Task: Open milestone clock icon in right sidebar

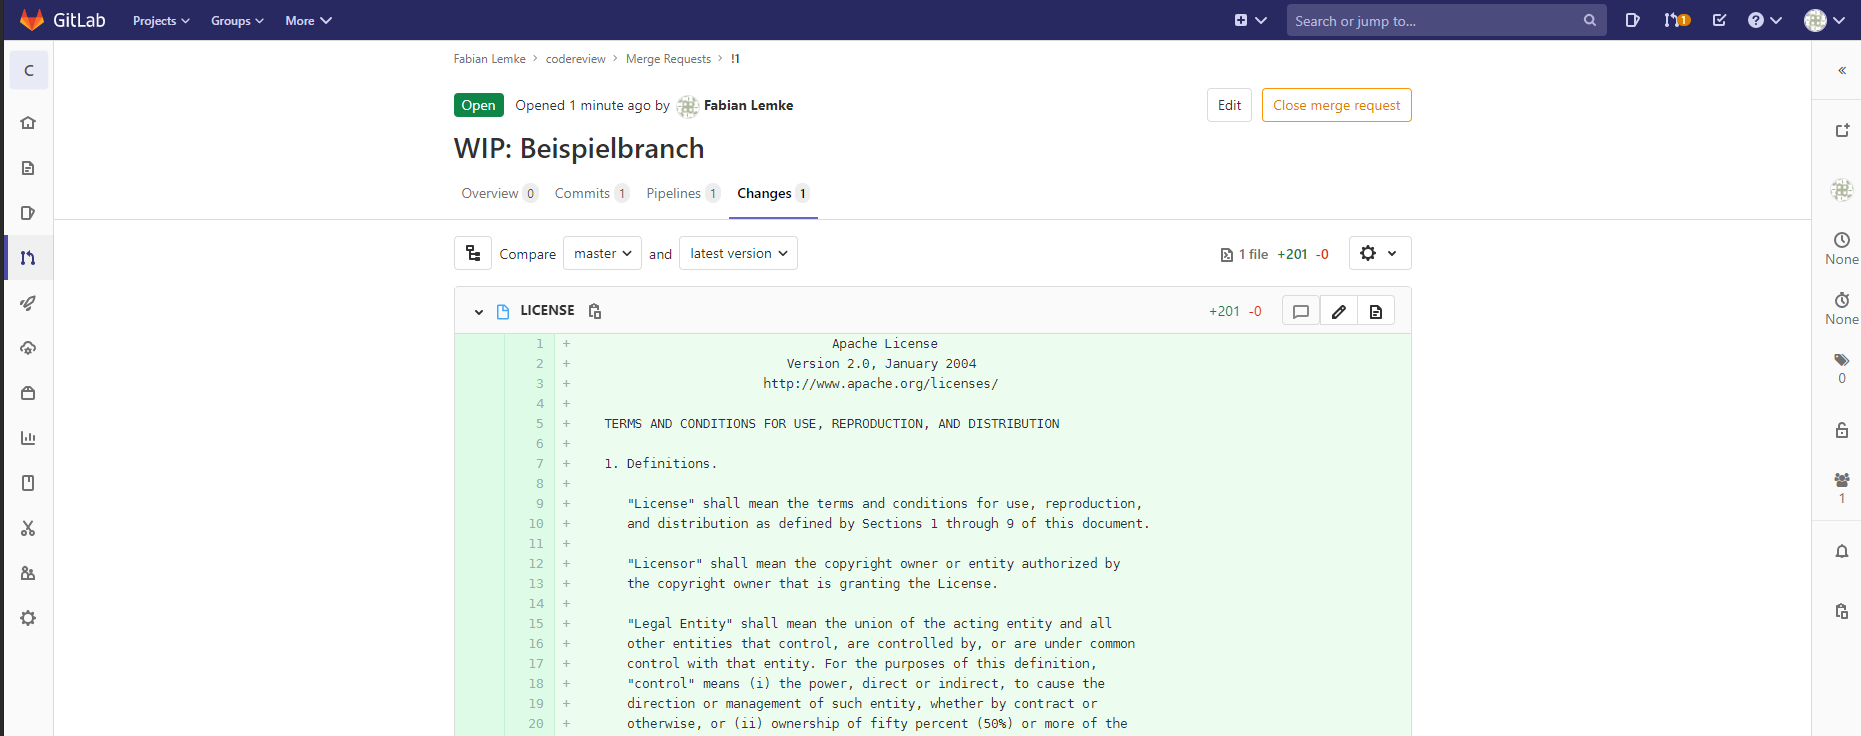Action: click(x=1842, y=240)
